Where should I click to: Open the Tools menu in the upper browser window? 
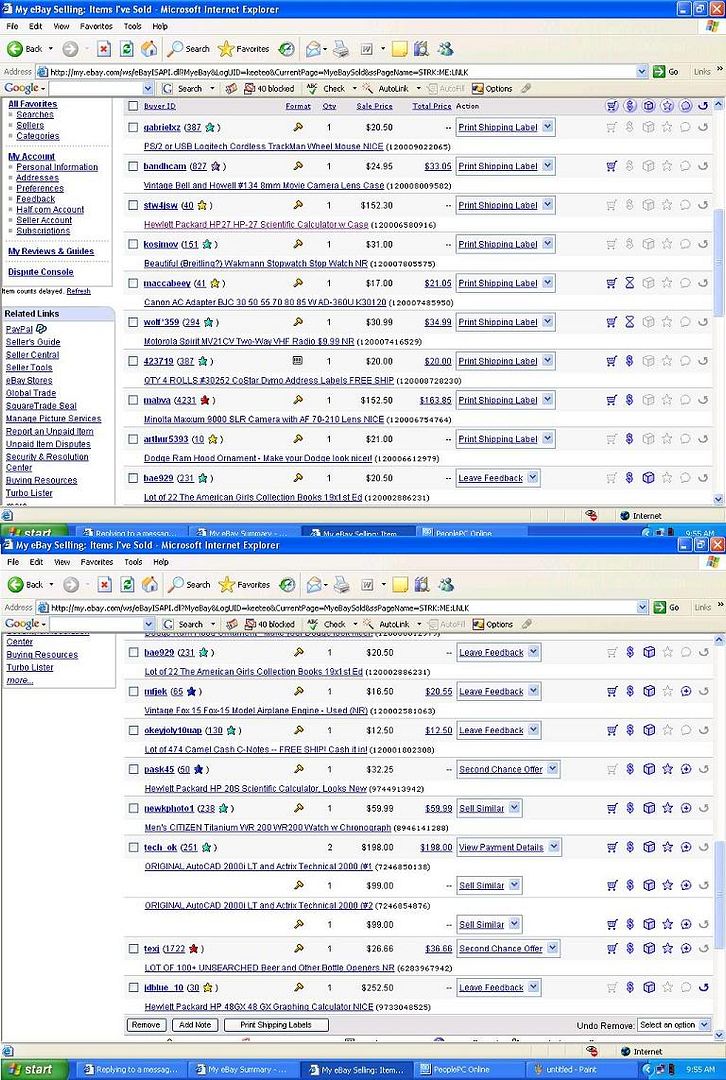click(132, 26)
